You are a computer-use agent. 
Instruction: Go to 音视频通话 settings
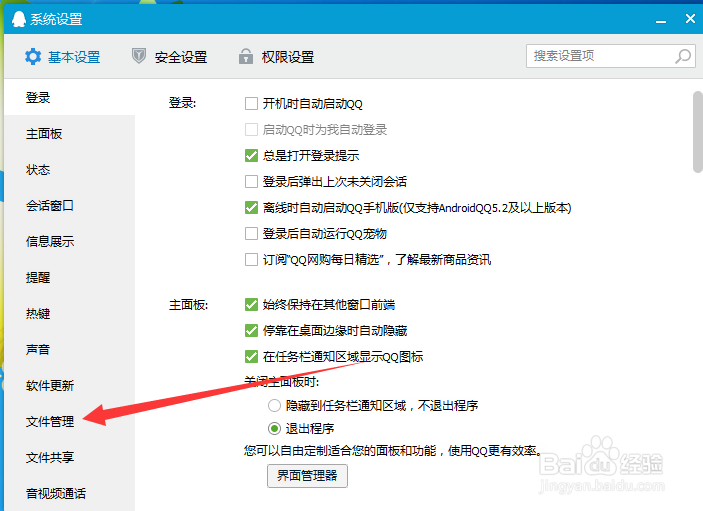pos(69,494)
